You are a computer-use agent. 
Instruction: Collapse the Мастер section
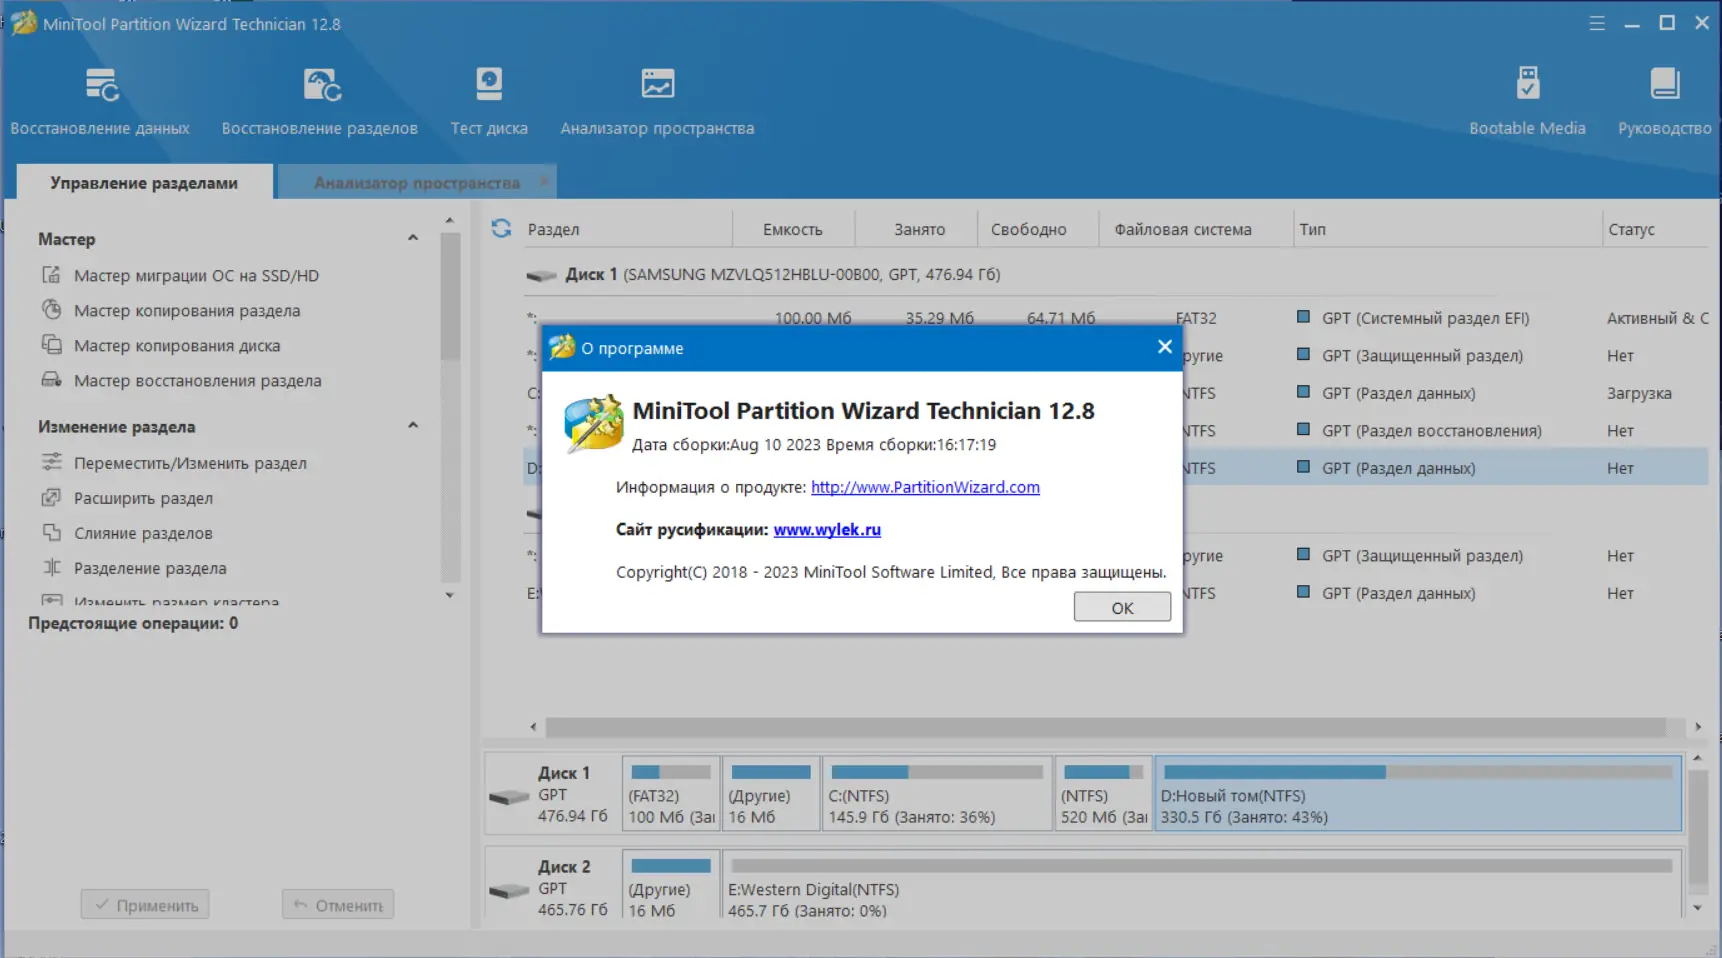tap(413, 238)
